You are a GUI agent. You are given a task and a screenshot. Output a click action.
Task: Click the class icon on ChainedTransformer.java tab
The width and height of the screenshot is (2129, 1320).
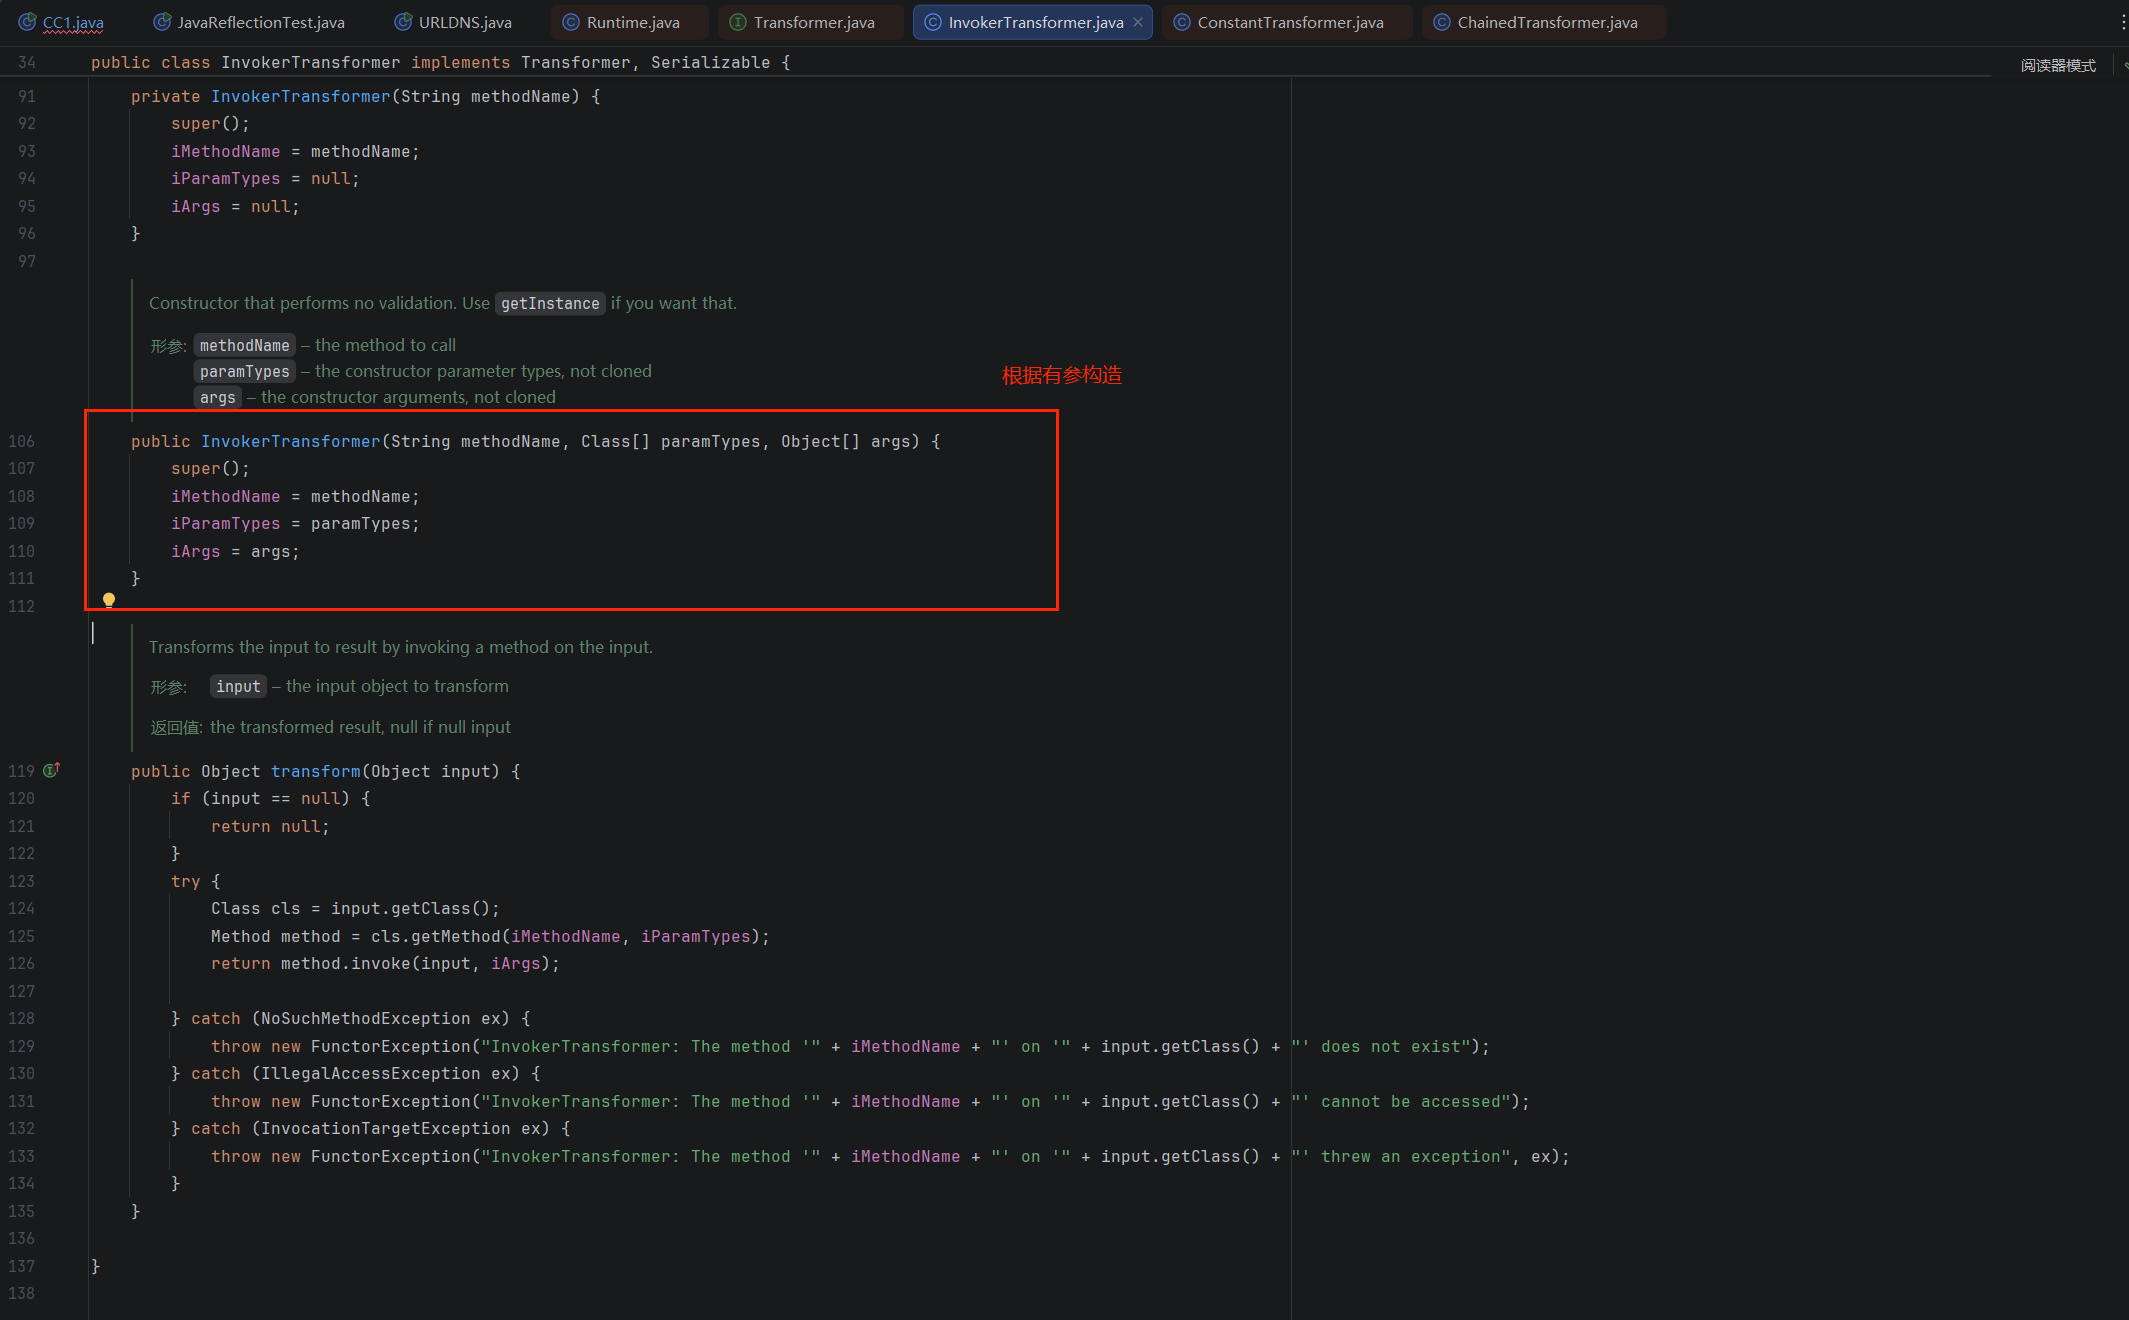click(1442, 22)
